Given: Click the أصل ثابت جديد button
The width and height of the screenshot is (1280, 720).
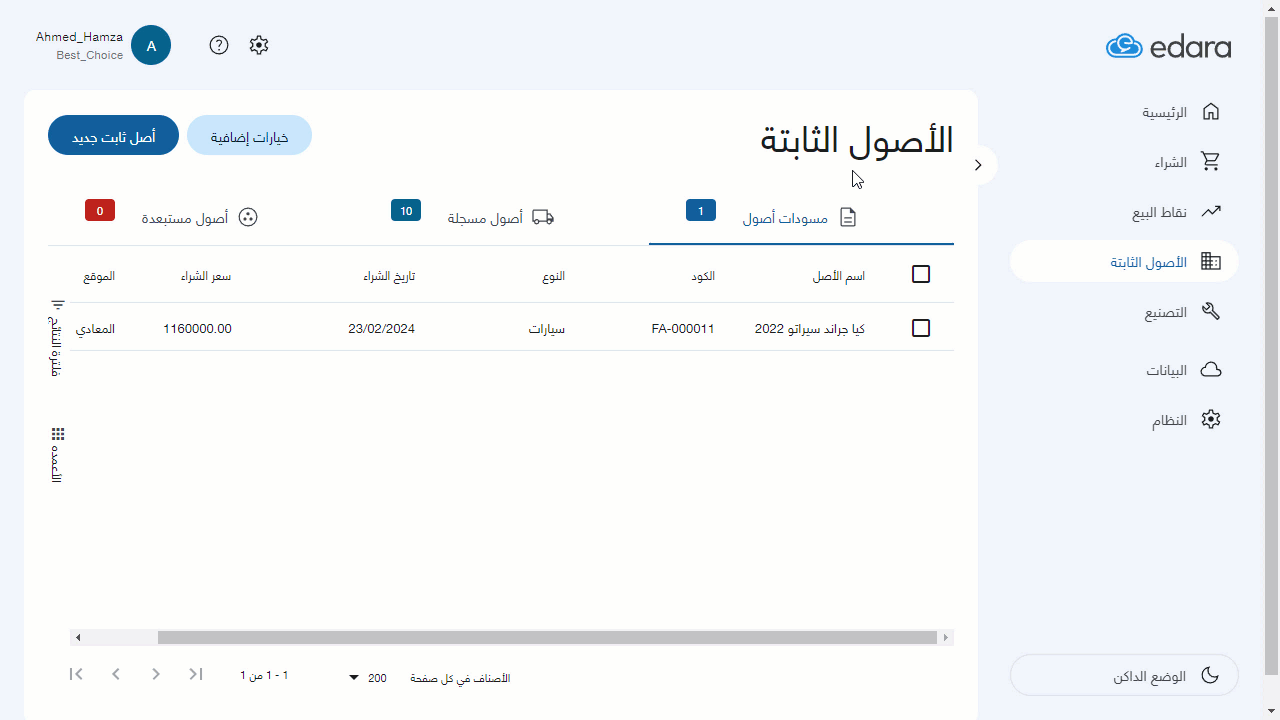Looking at the screenshot, I should click(x=113, y=136).
